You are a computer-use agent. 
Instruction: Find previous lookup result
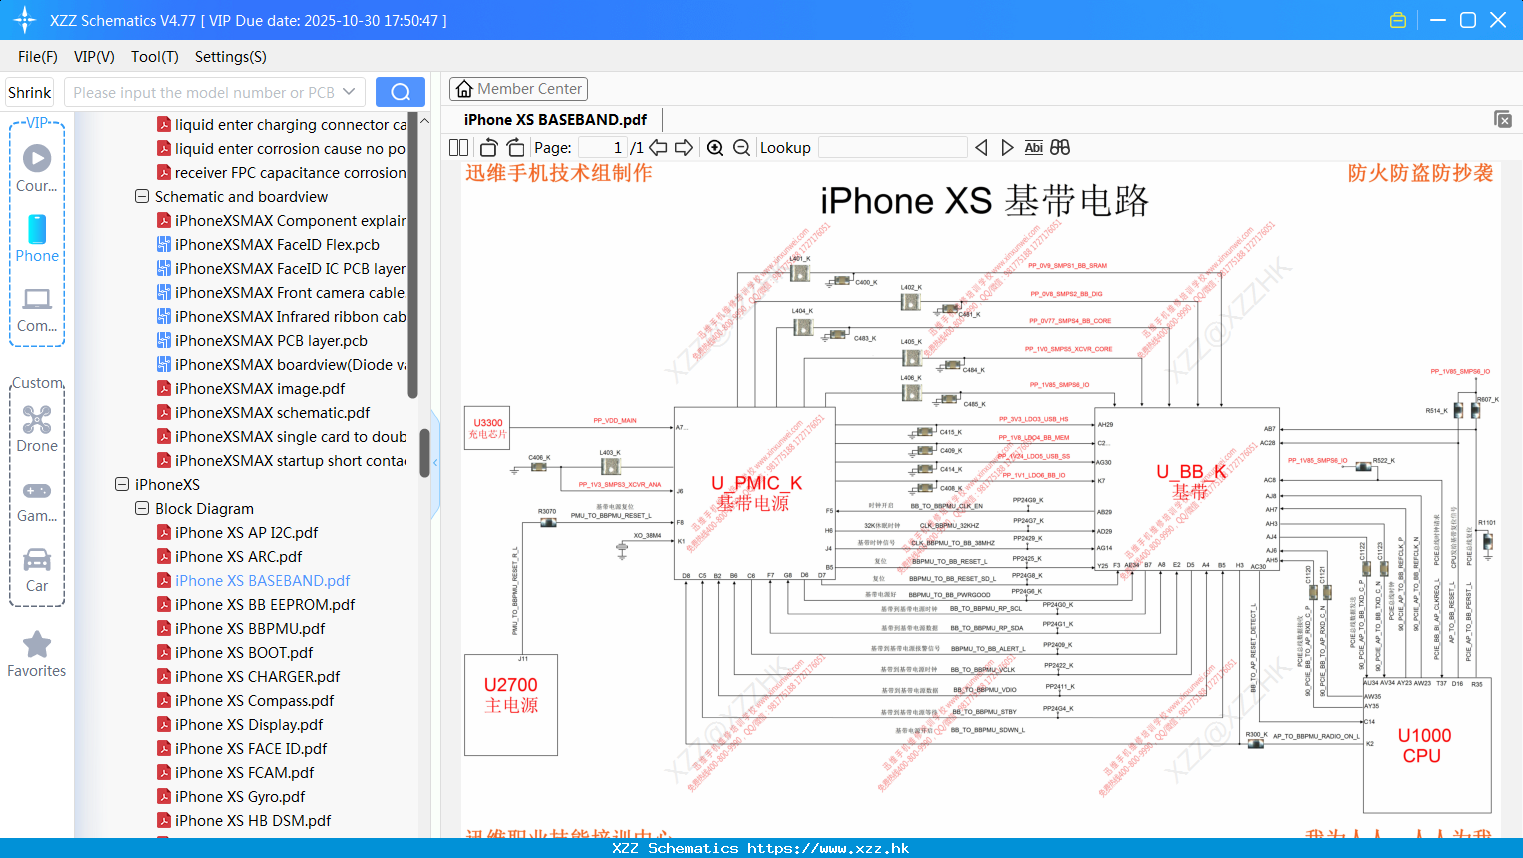coord(981,147)
